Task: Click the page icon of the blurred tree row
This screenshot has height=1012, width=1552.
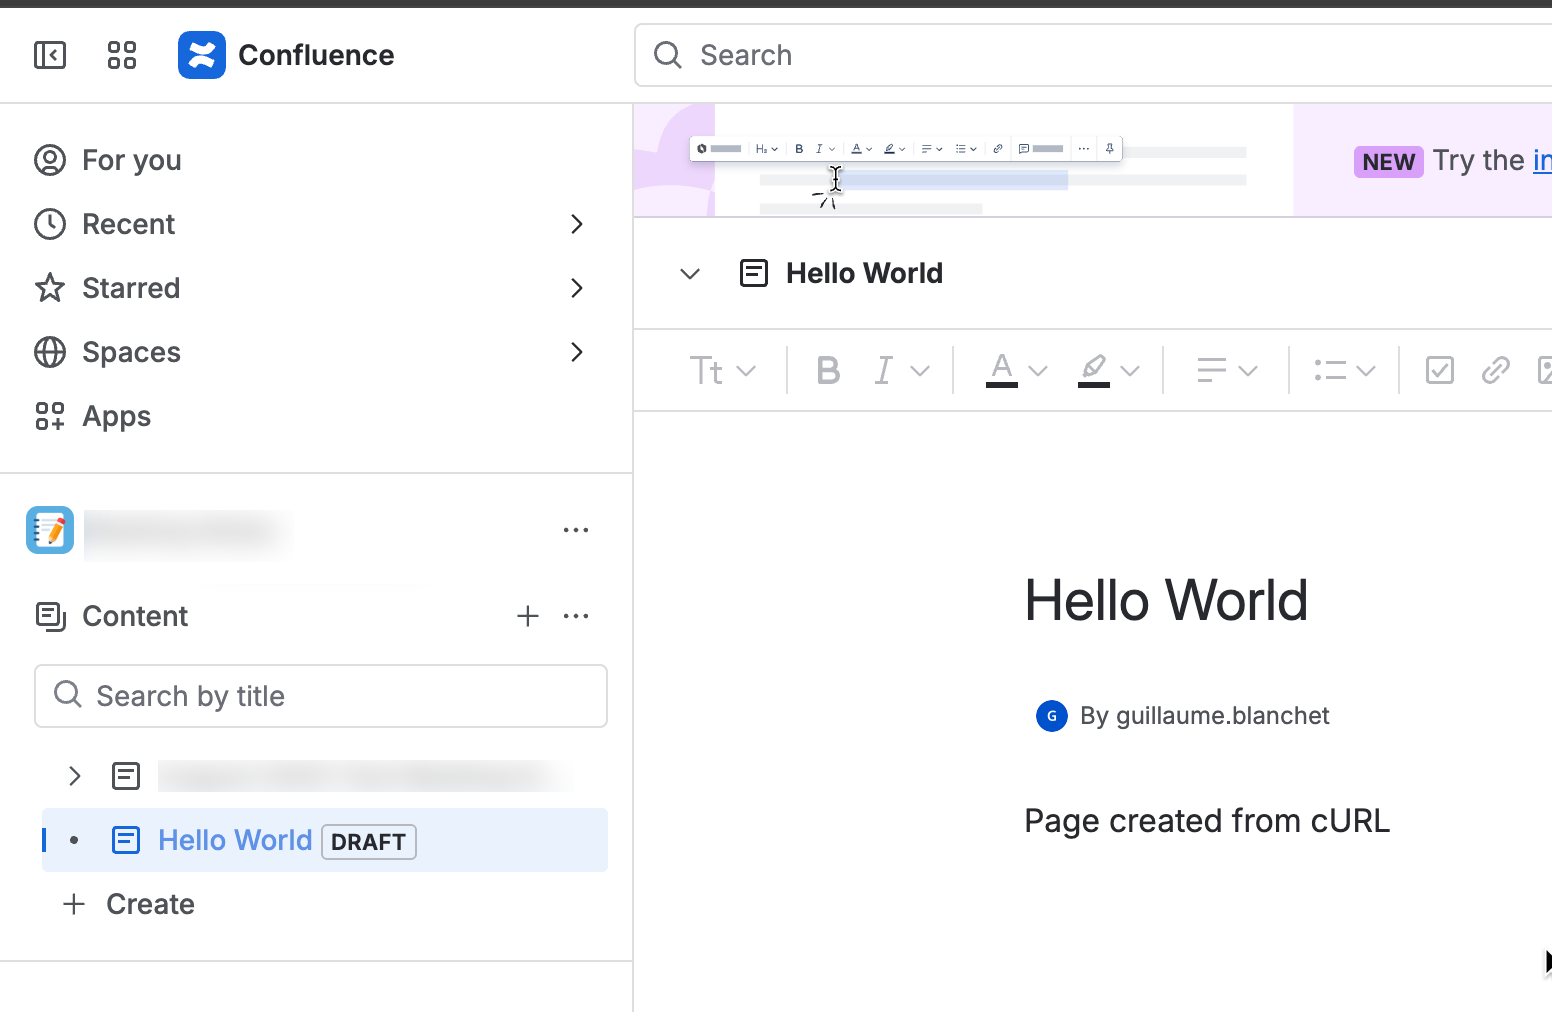Action: pyautogui.click(x=126, y=776)
